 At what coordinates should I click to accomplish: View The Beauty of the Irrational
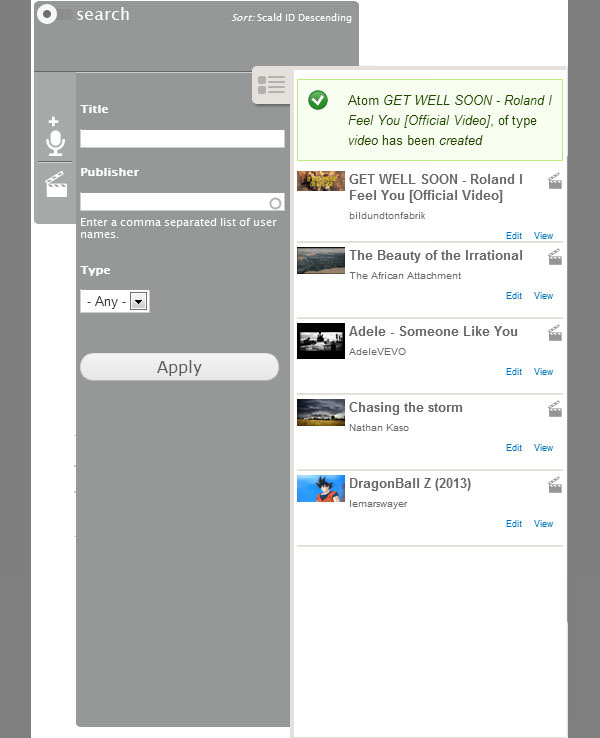click(543, 296)
